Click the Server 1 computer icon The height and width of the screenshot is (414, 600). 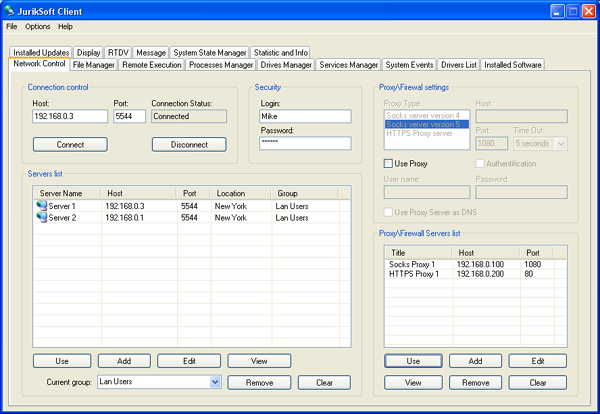tap(41, 205)
